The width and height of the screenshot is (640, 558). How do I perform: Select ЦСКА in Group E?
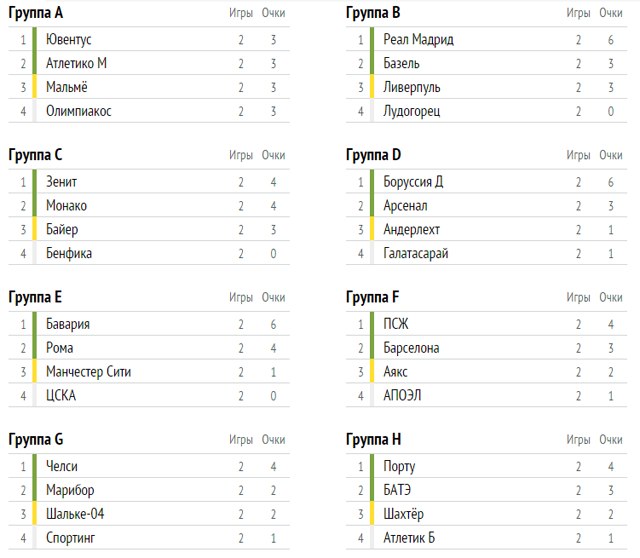[61, 395]
